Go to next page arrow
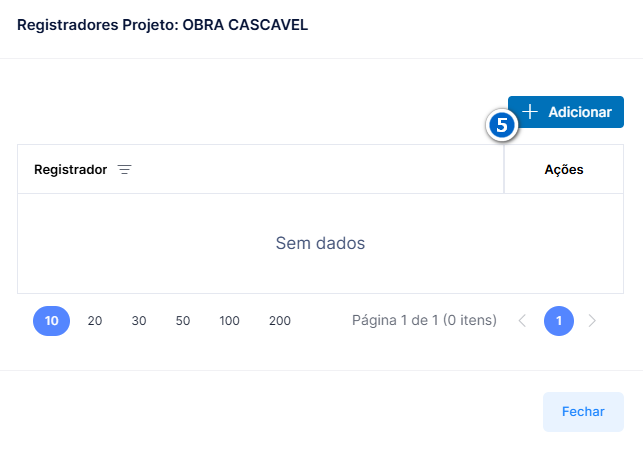 [x=592, y=321]
